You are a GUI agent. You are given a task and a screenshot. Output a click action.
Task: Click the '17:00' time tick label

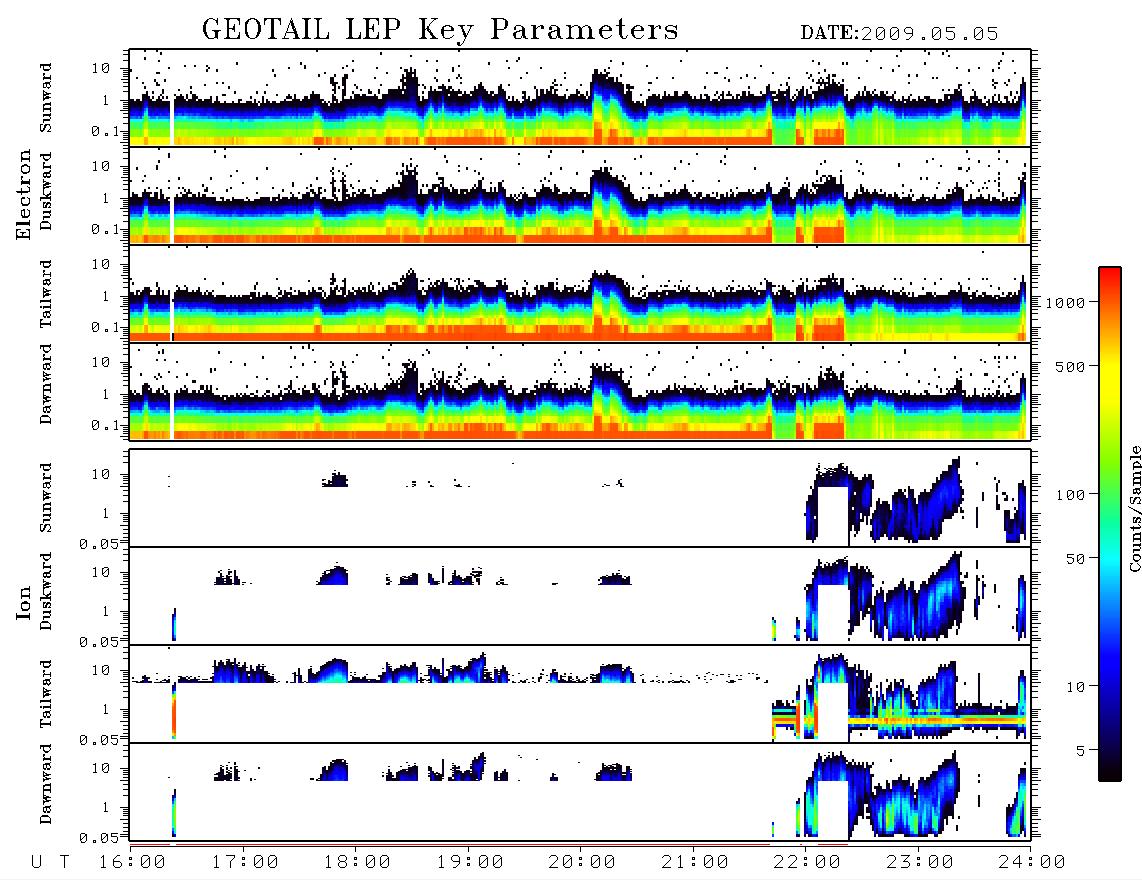tap(245, 863)
